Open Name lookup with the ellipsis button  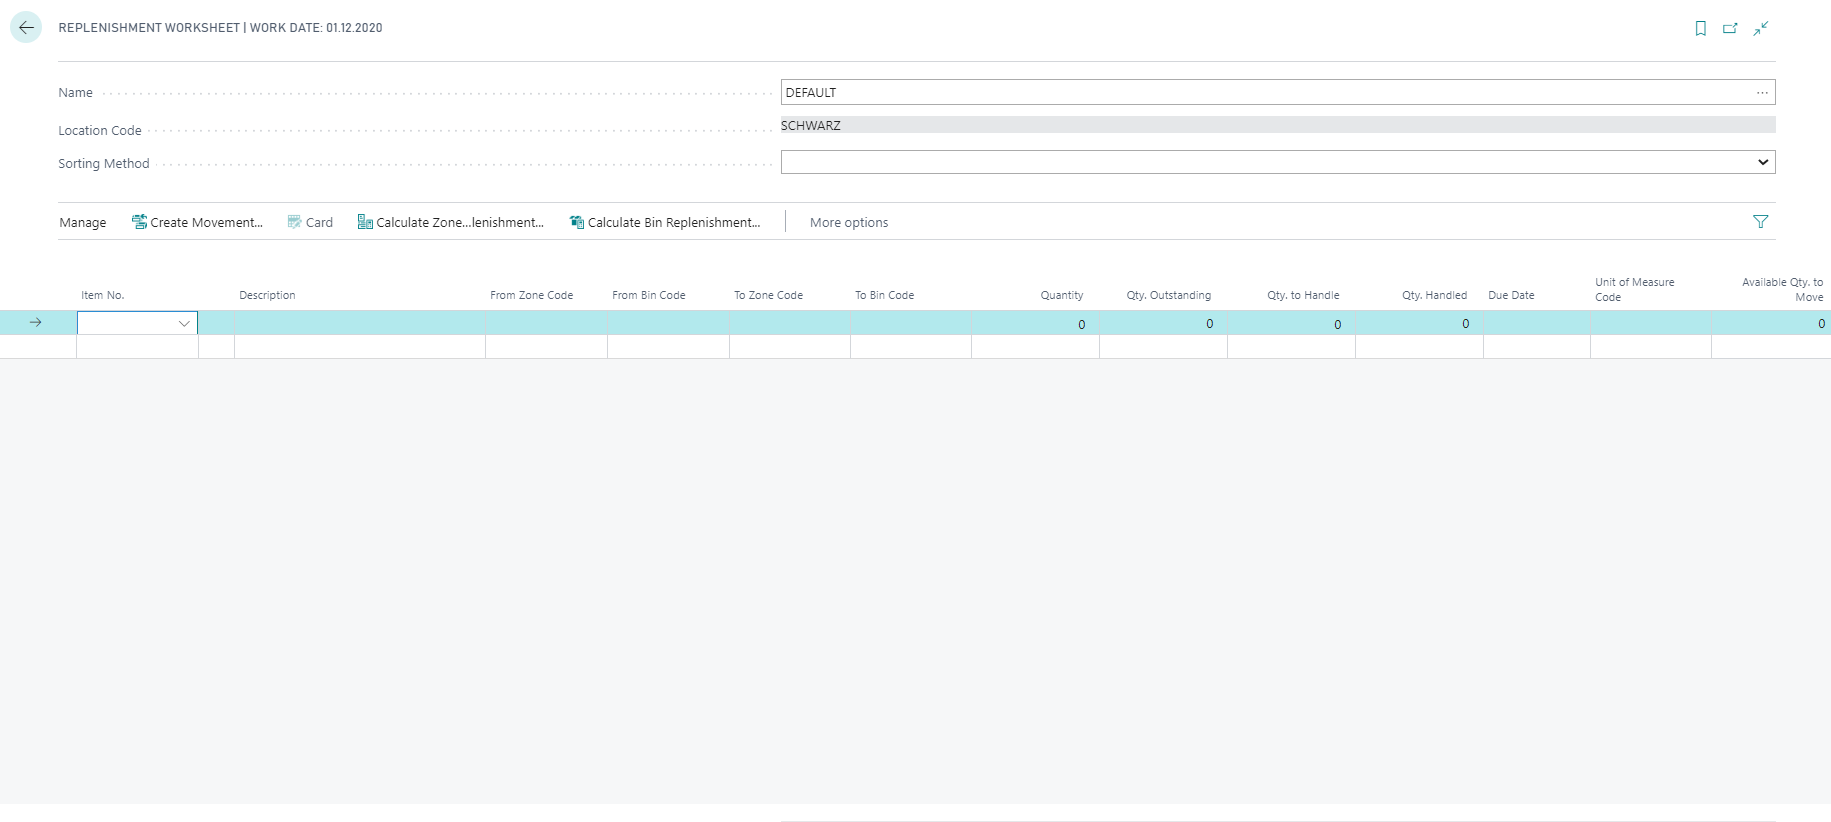pos(1762,93)
